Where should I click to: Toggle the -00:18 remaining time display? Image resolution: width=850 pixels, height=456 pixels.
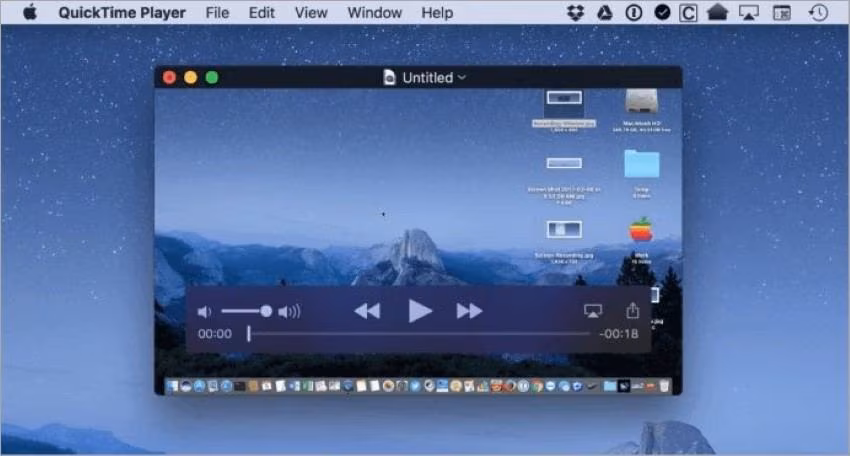click(619, 334)
